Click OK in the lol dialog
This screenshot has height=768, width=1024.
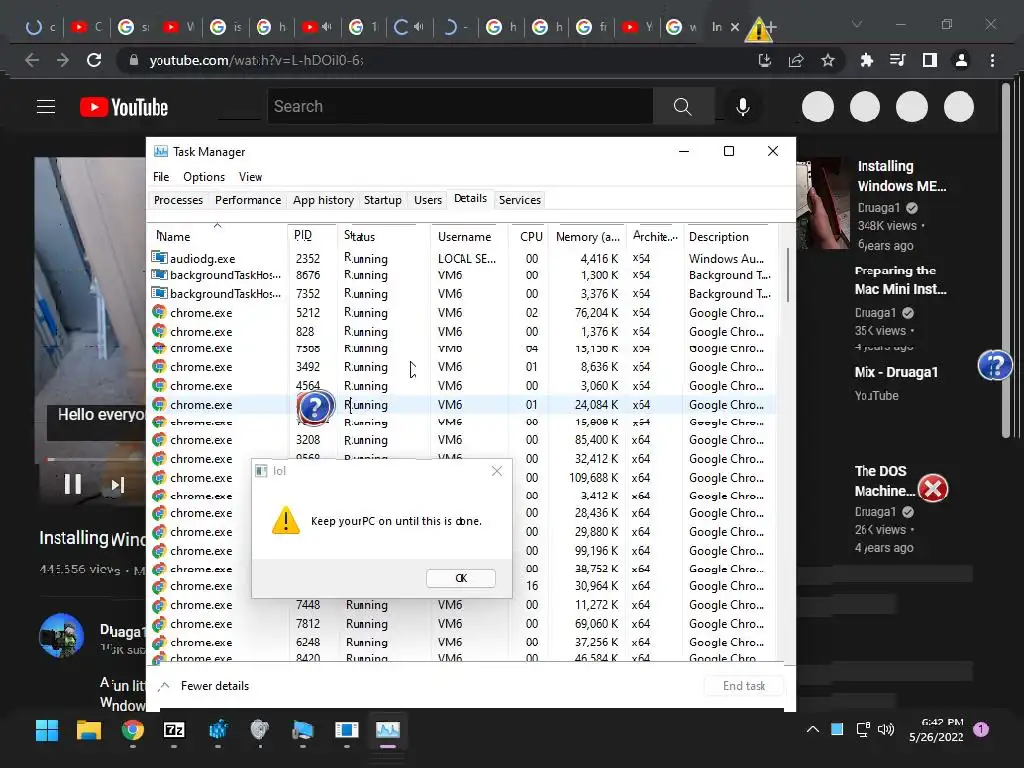point(460,578)
